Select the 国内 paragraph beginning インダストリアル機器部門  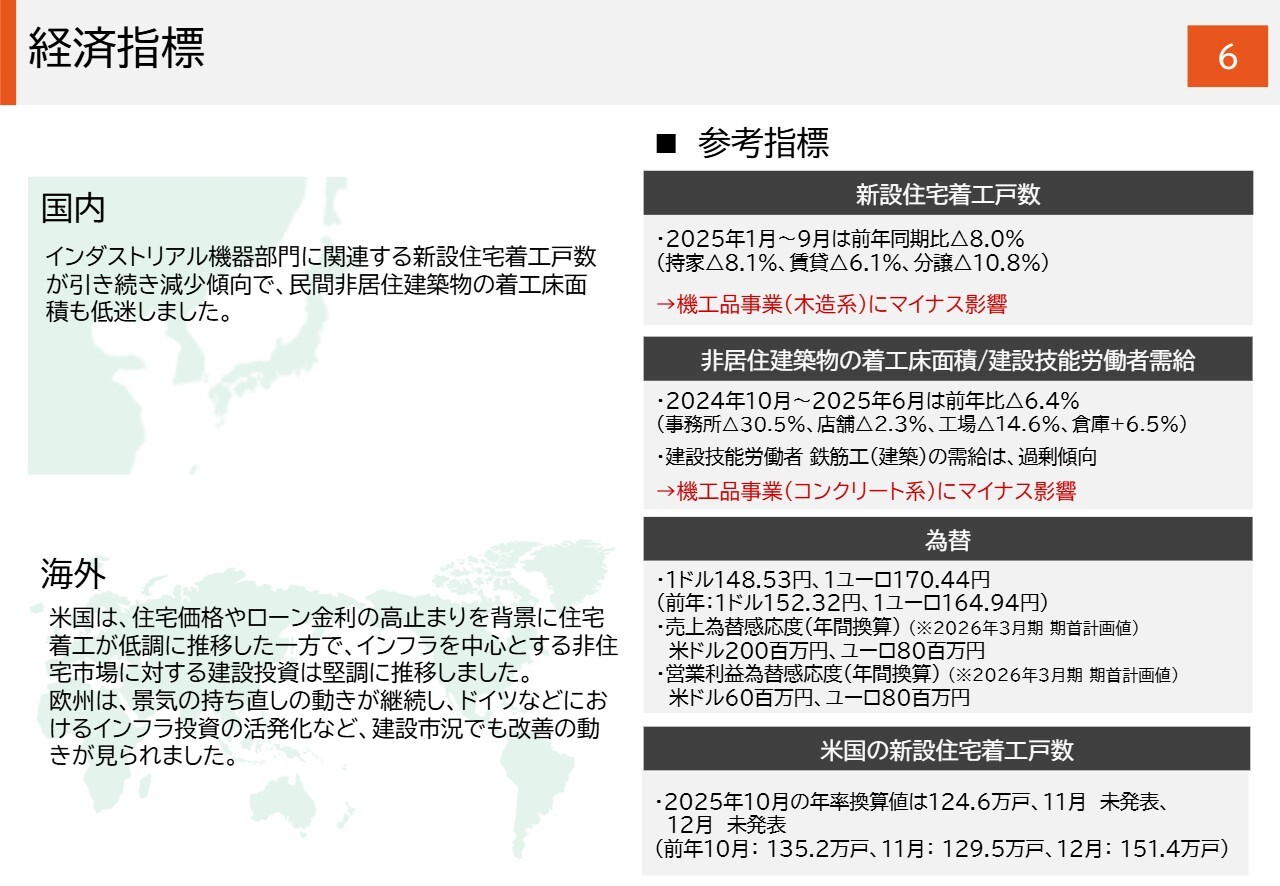[x=320, y=285]
